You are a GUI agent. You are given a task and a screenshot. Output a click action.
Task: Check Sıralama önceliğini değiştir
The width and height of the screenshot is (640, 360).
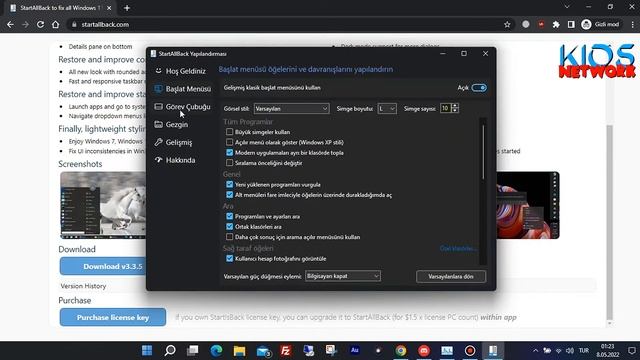pyautogui.click(x=229, y=163)
